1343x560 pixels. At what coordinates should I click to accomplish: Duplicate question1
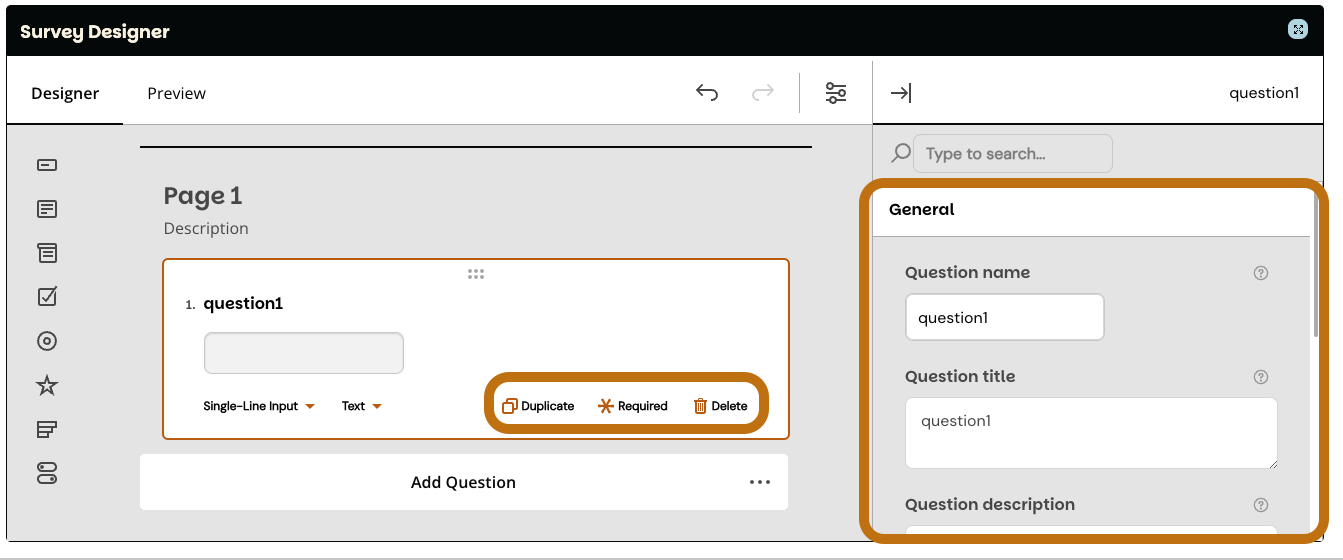point(538,406)
